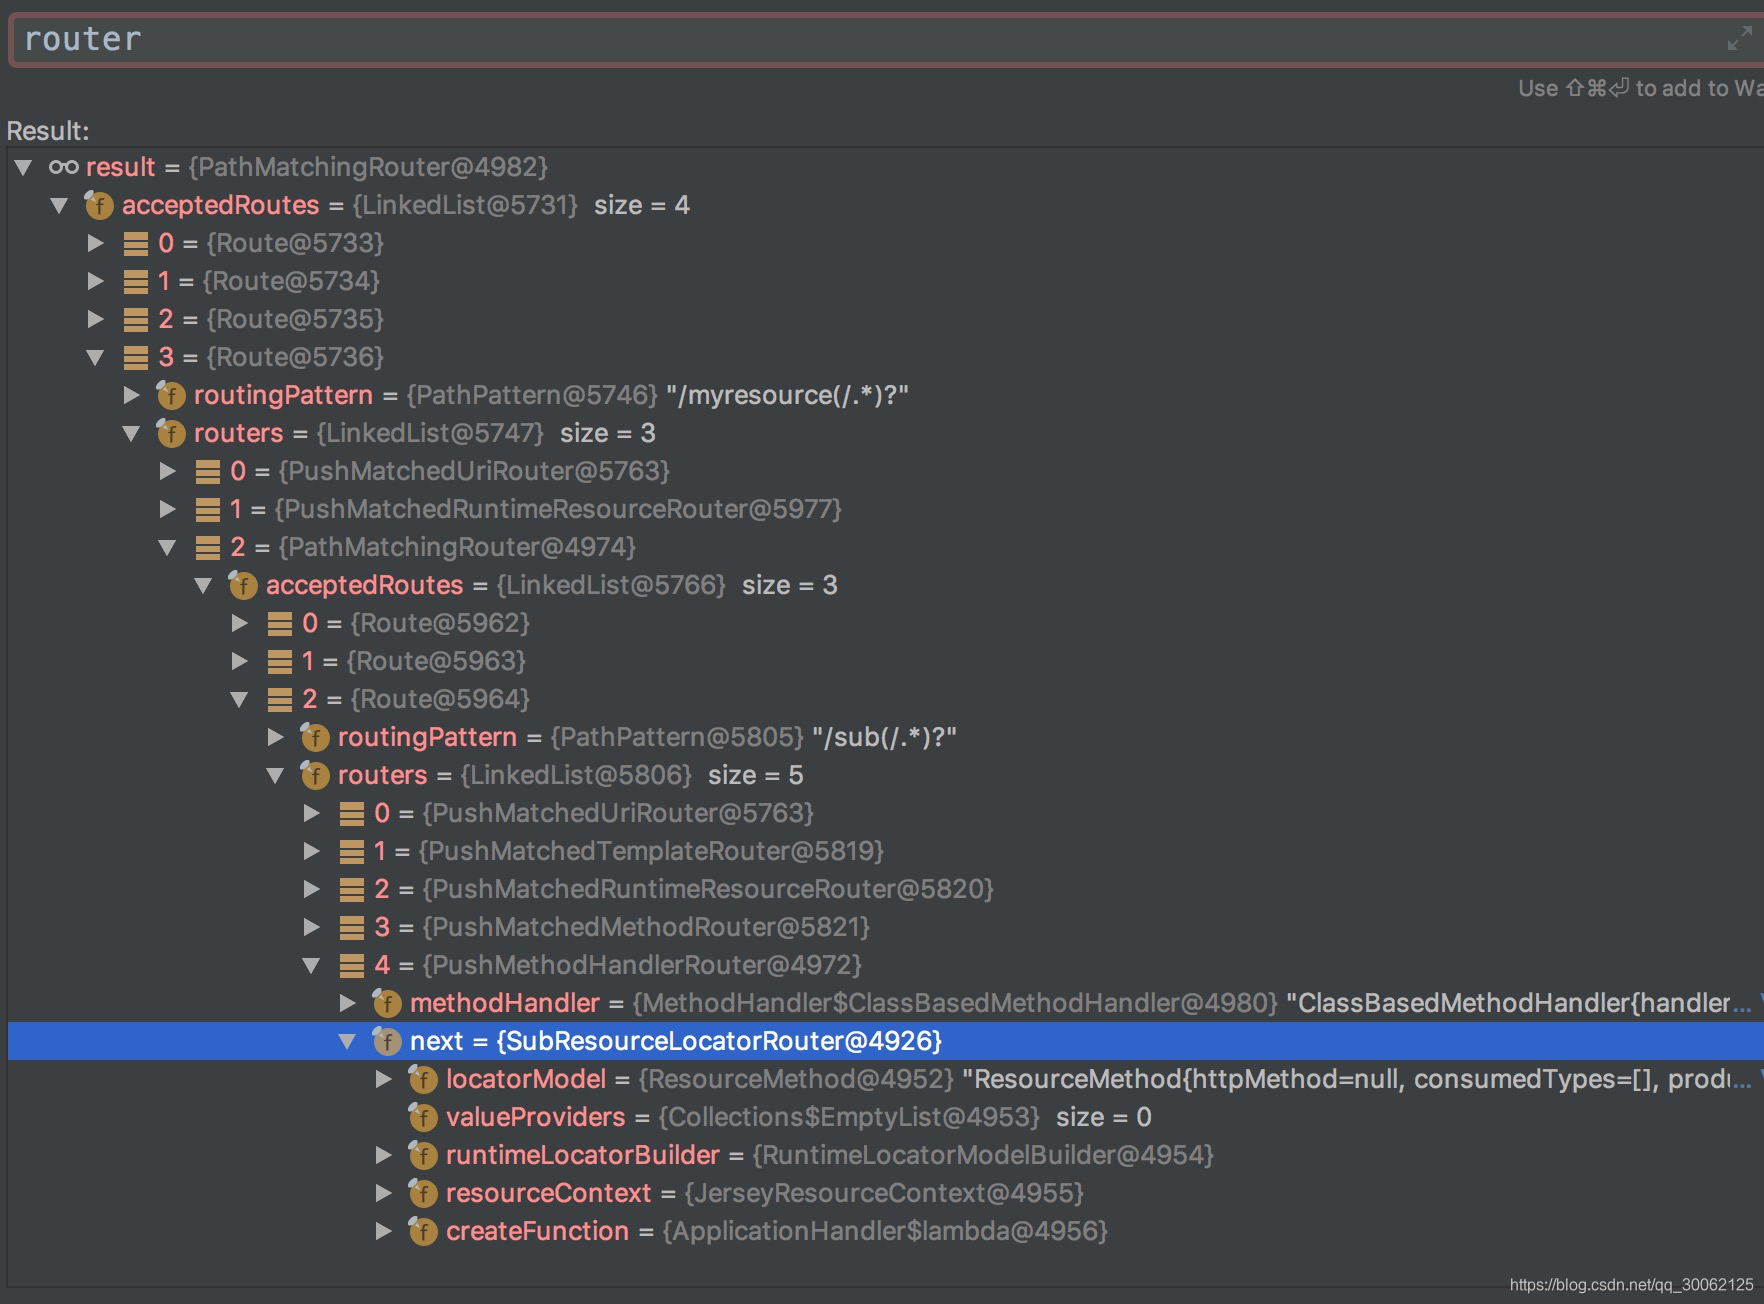Click list element icon of PushMatchedTemplateRouter@5819
The height and width of the screenshot is (1304, 1764).
[351, 851]
